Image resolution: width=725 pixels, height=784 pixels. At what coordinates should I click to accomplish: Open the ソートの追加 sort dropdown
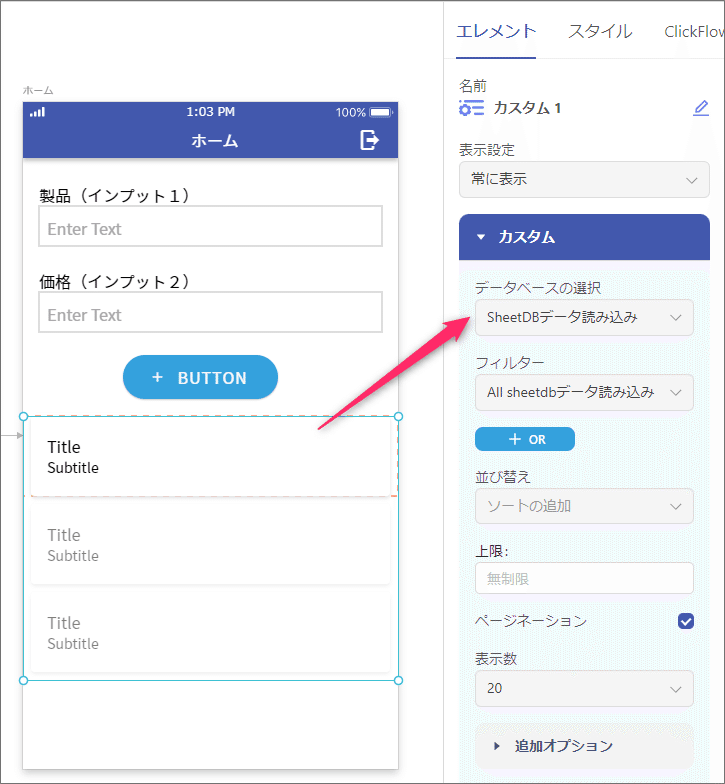584,506
